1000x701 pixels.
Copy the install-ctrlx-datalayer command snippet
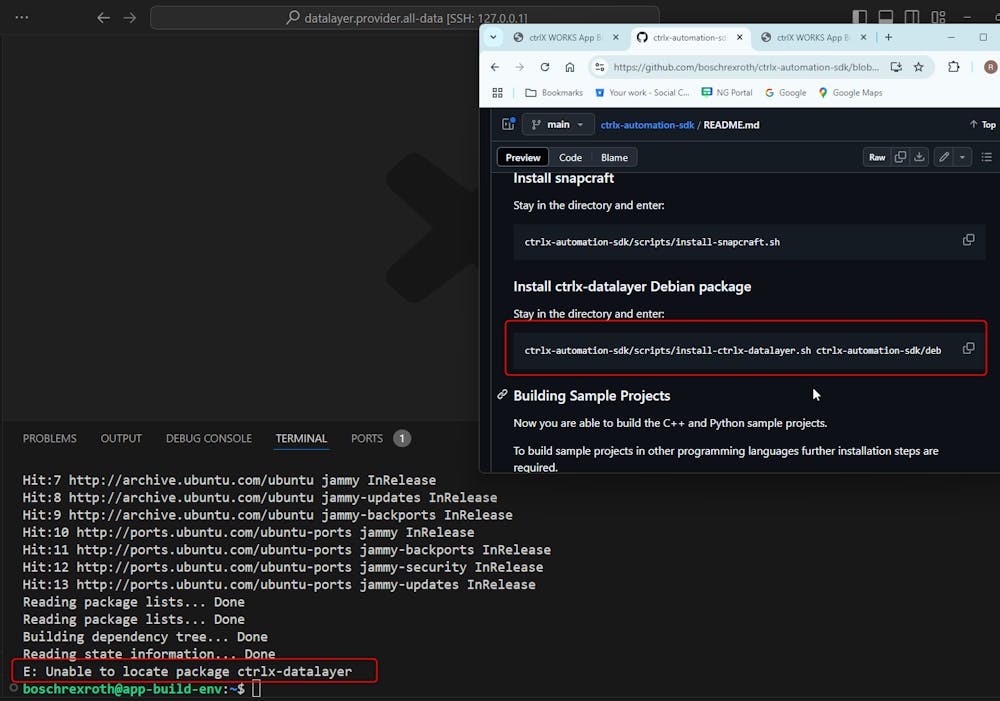pos(968,348)
